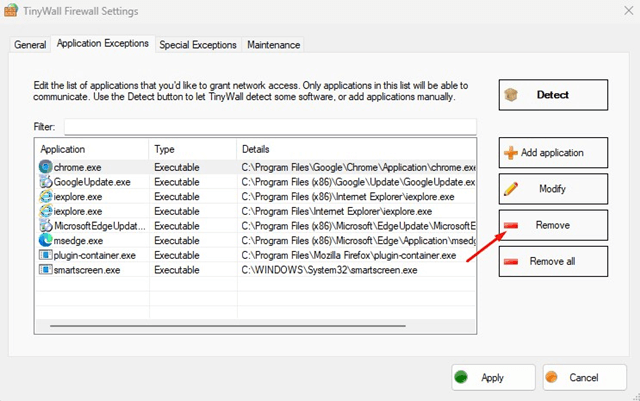
Task: Click the horizontal scrollbar of the list
Action: click(228, 326)
